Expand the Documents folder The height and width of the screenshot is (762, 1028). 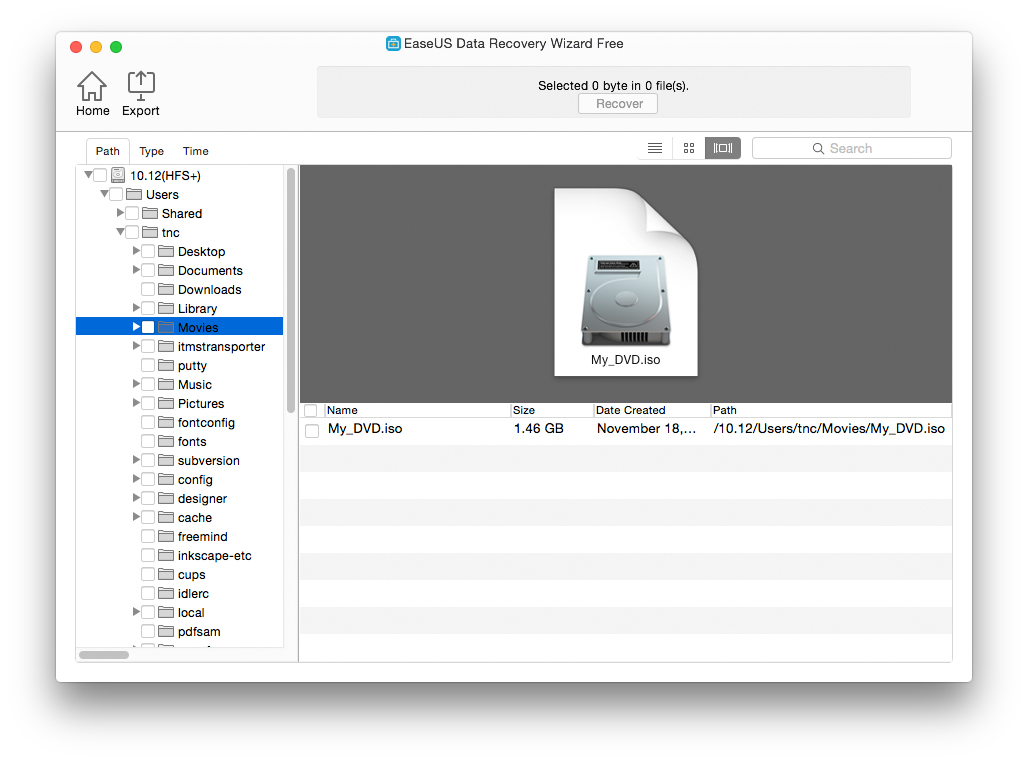pos(136,270)
